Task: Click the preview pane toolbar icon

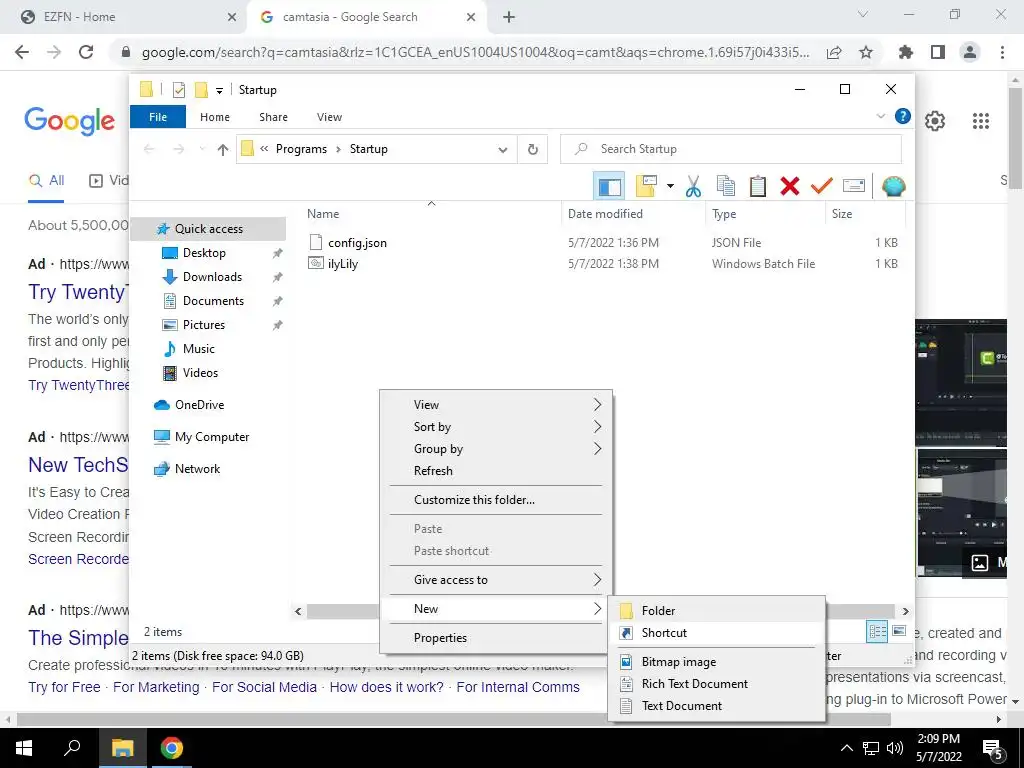Action: [609, 186]
